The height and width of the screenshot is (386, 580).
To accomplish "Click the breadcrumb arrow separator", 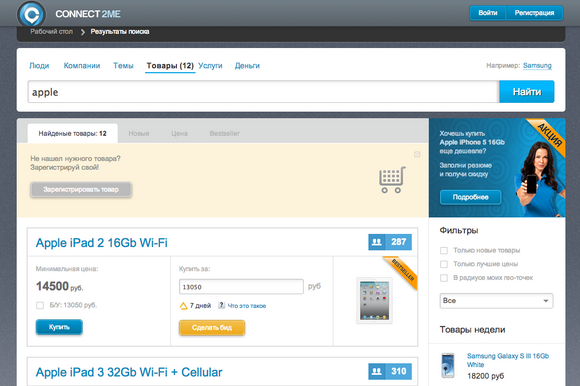I will (x=82, y=32).
